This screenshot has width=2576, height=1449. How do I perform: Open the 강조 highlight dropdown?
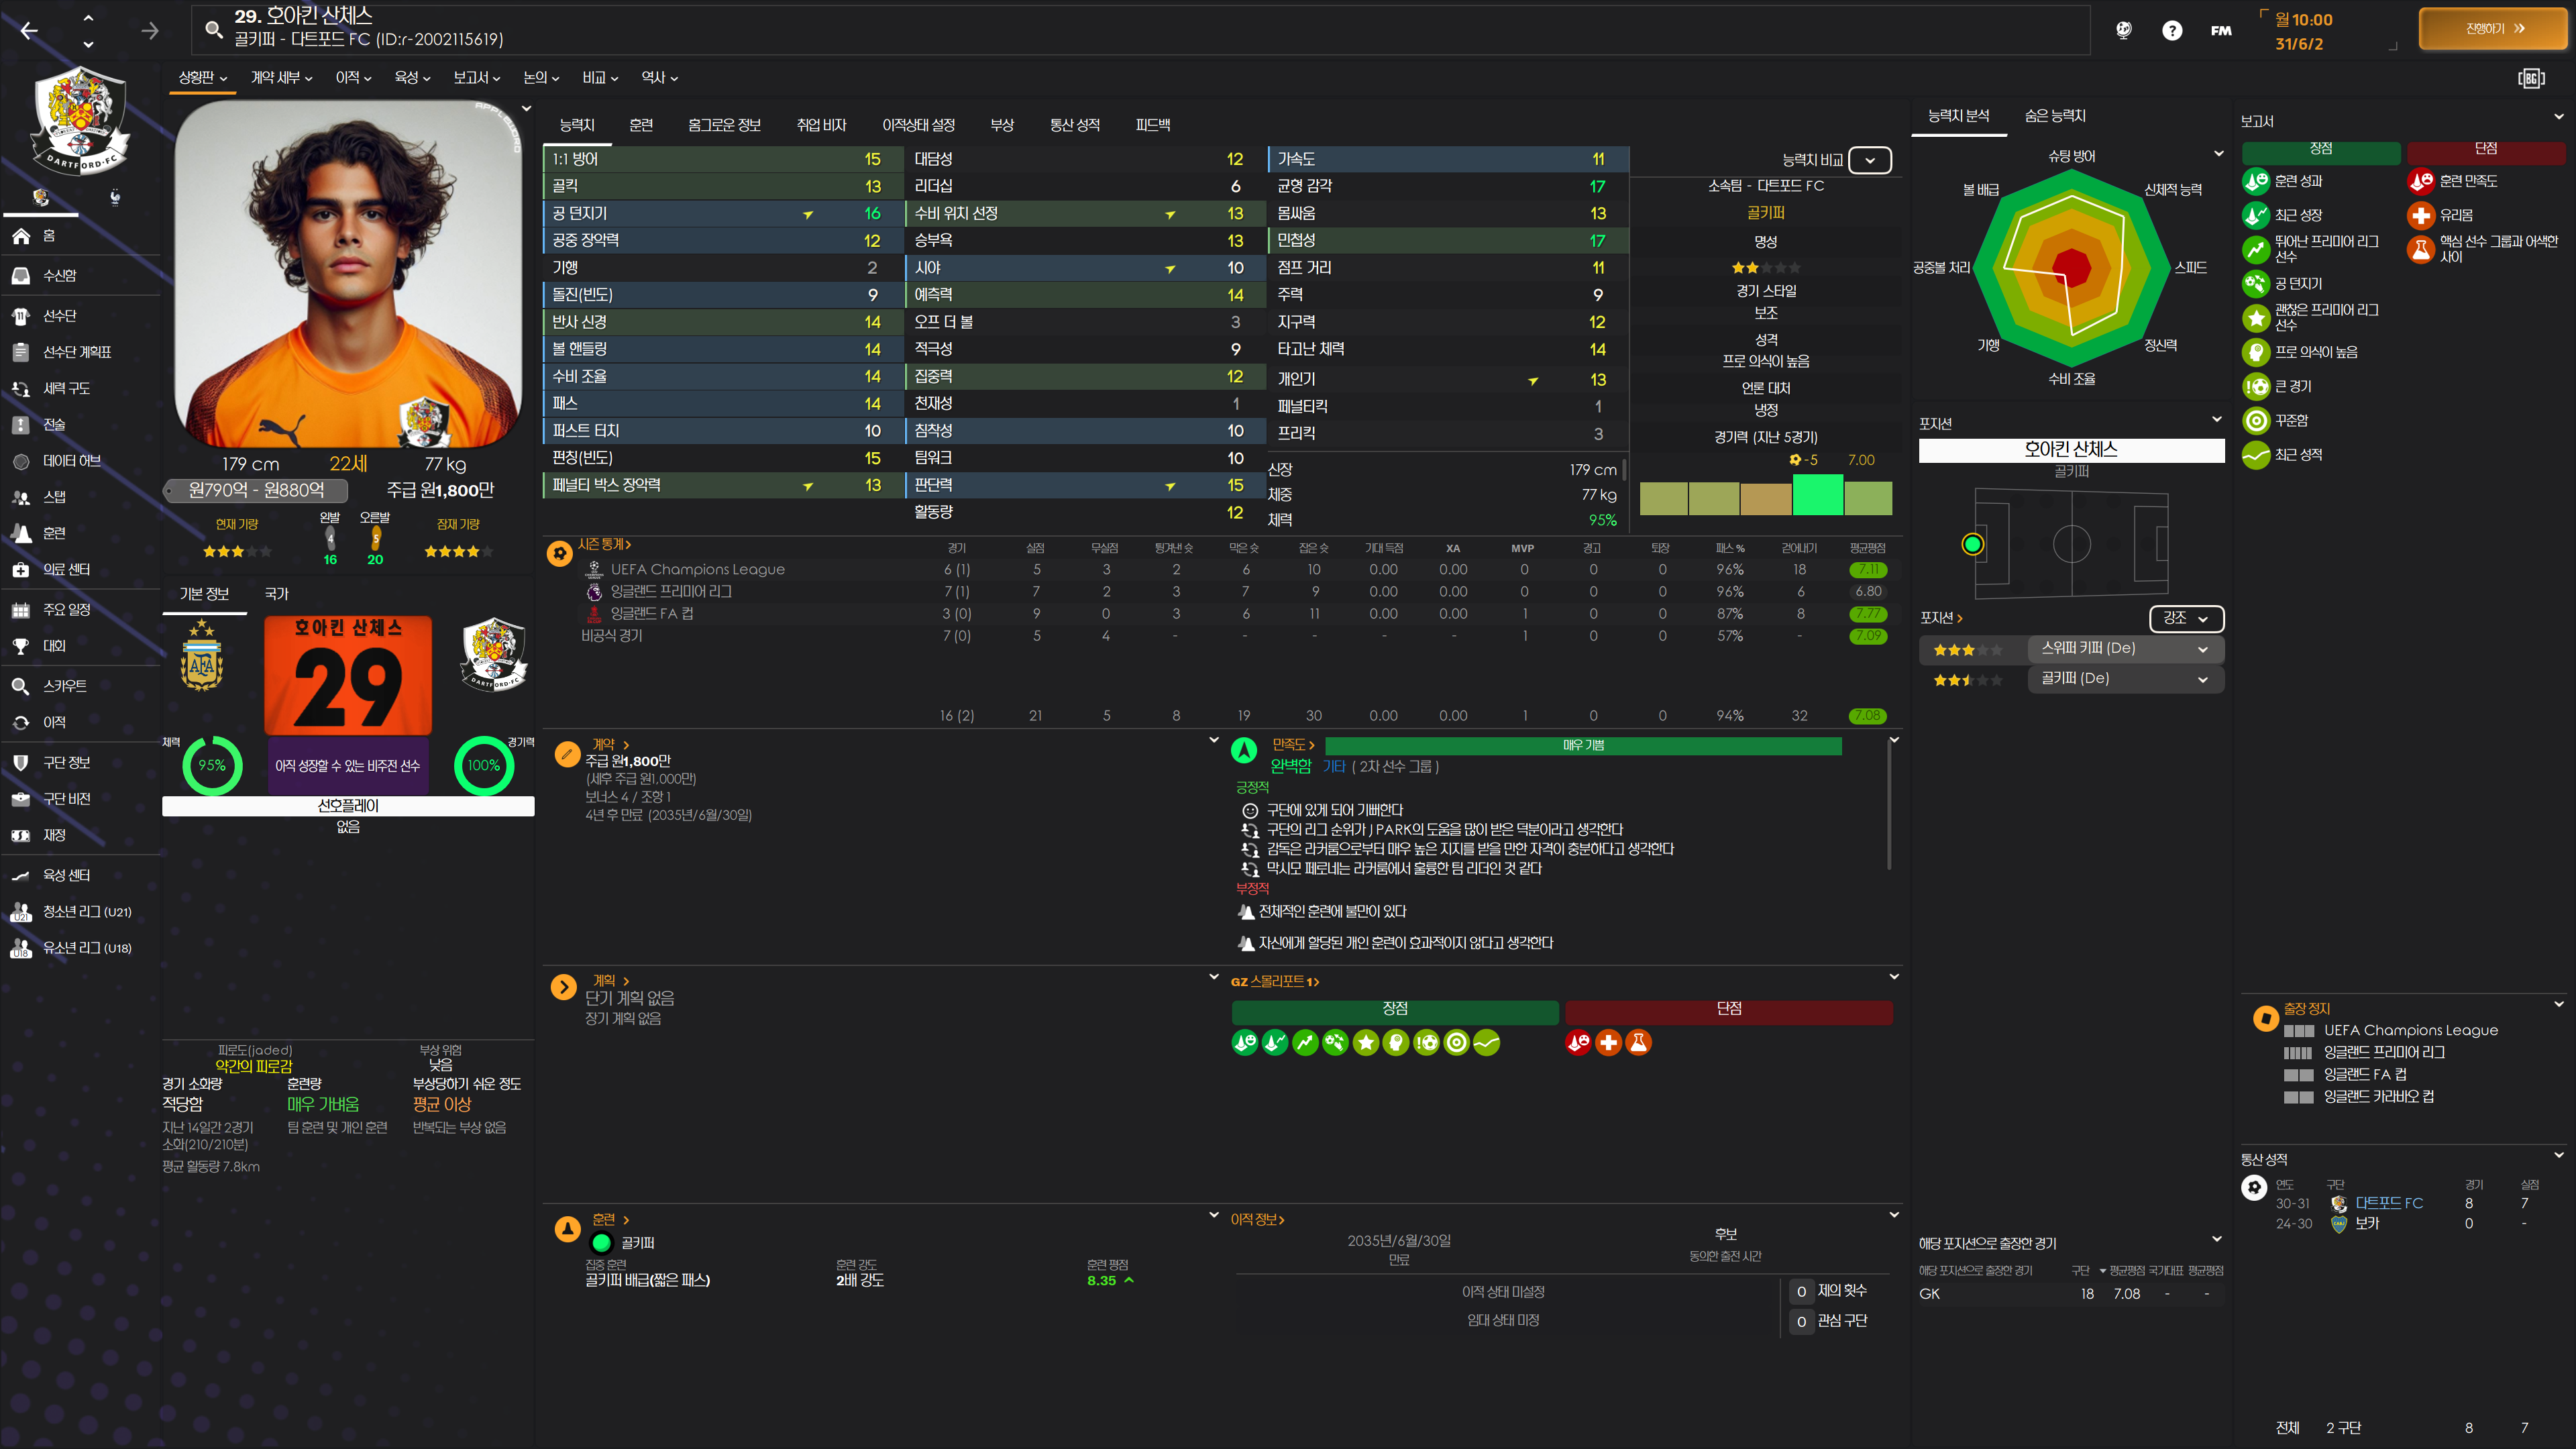point(2186,618)
